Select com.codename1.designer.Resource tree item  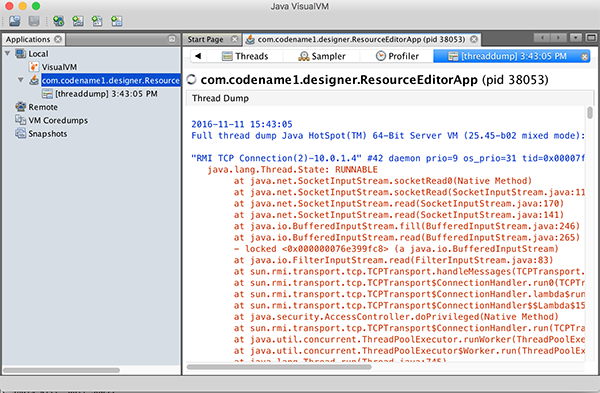tap(111, 80)
